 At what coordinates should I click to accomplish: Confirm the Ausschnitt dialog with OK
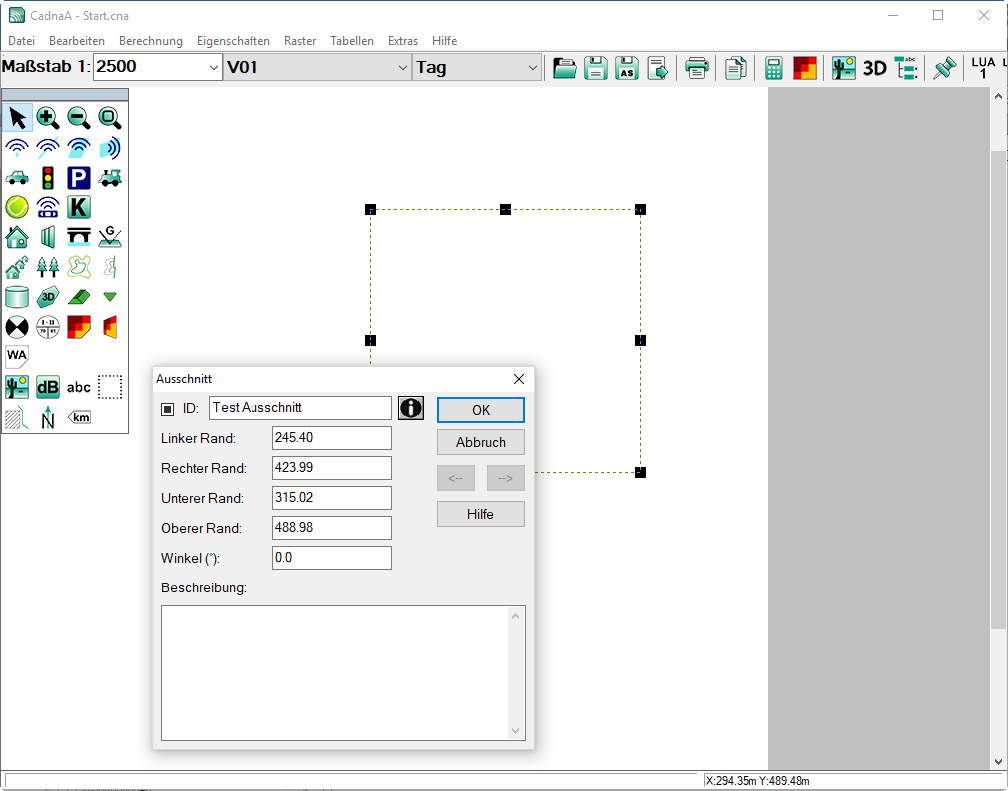tap(481, 410)
